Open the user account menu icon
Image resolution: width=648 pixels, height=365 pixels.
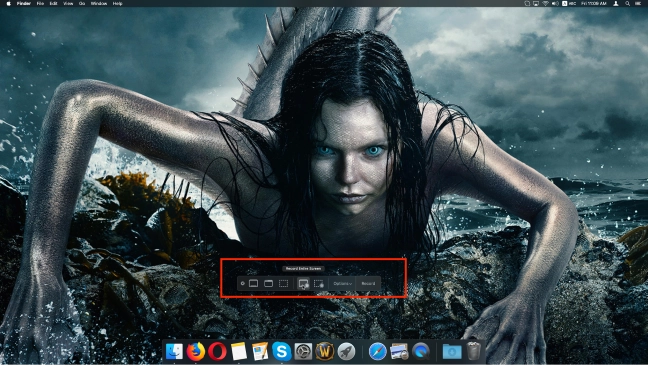(x=616, y=3)
